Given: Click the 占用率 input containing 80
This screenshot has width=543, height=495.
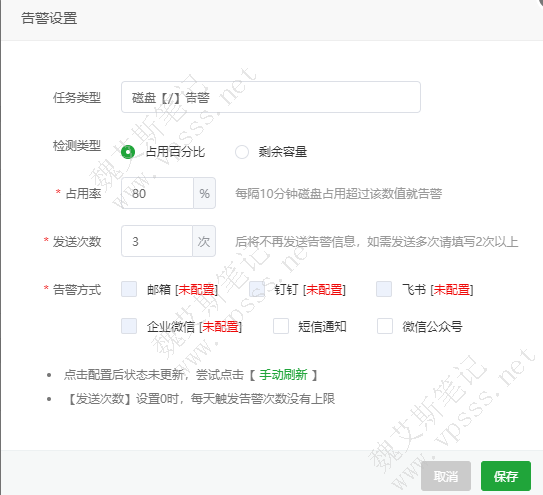Looking at the screenshot, I should (x=157, y=193).
